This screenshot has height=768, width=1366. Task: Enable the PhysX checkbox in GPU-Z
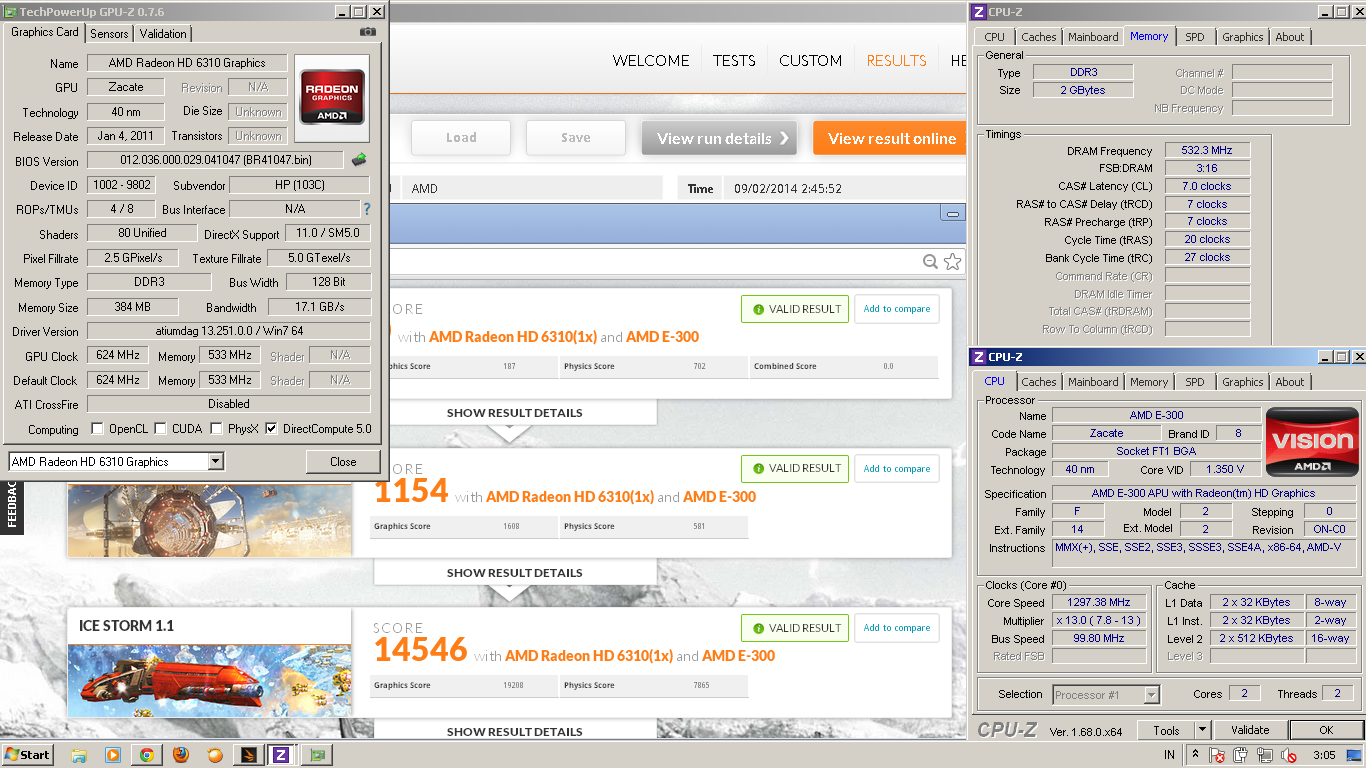pyautogui.click(x=217, y=429)
